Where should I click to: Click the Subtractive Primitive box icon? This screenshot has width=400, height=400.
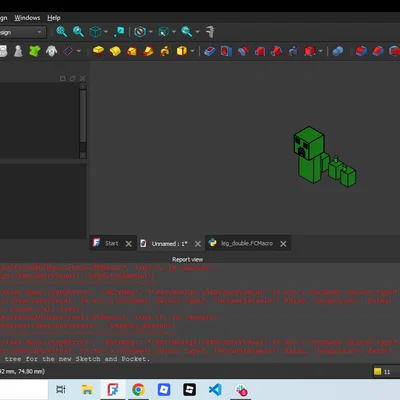click(310, 51)
